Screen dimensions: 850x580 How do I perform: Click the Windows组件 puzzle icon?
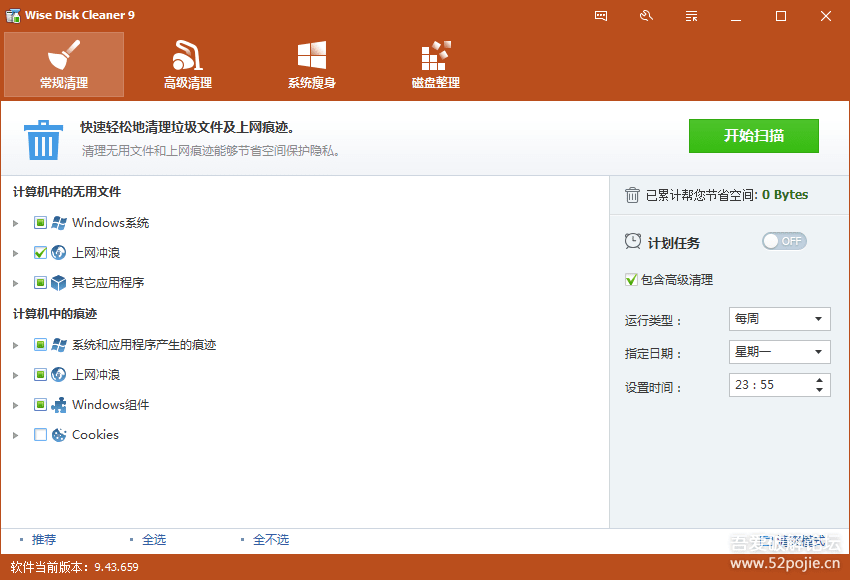coord(59,404)
